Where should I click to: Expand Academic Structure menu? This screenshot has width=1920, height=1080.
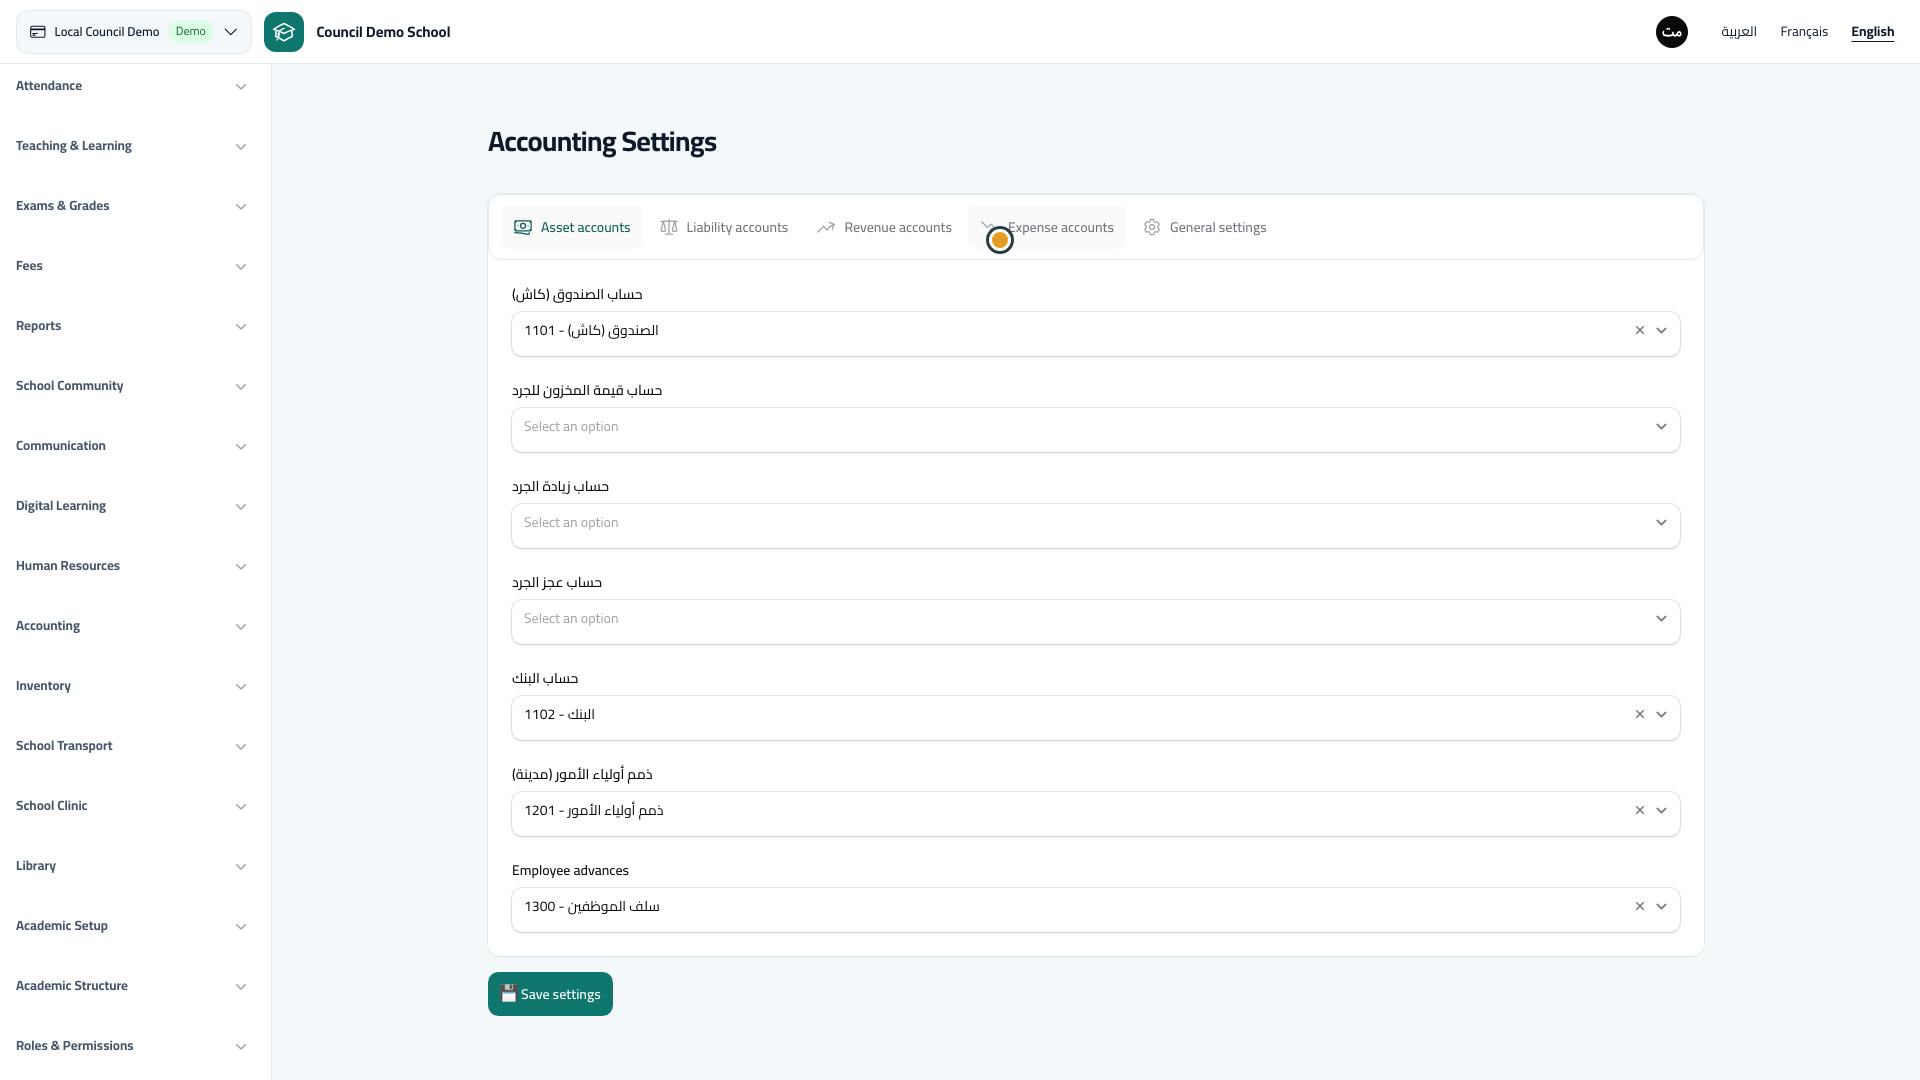pos(131,986)
